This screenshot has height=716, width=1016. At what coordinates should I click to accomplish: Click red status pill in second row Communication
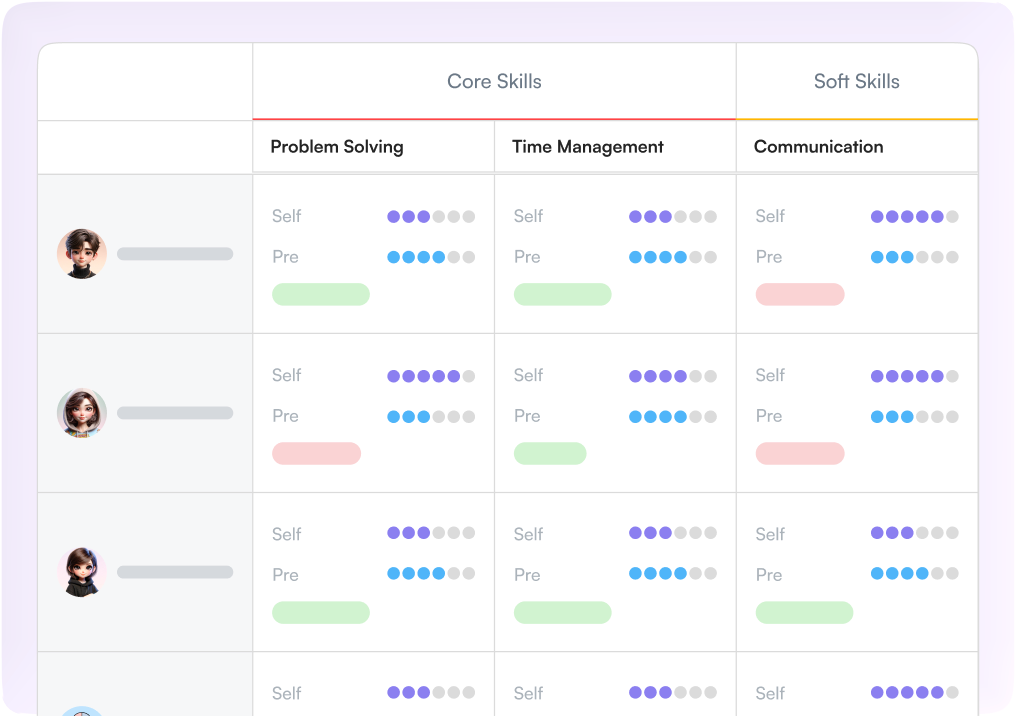pos(800,454)
